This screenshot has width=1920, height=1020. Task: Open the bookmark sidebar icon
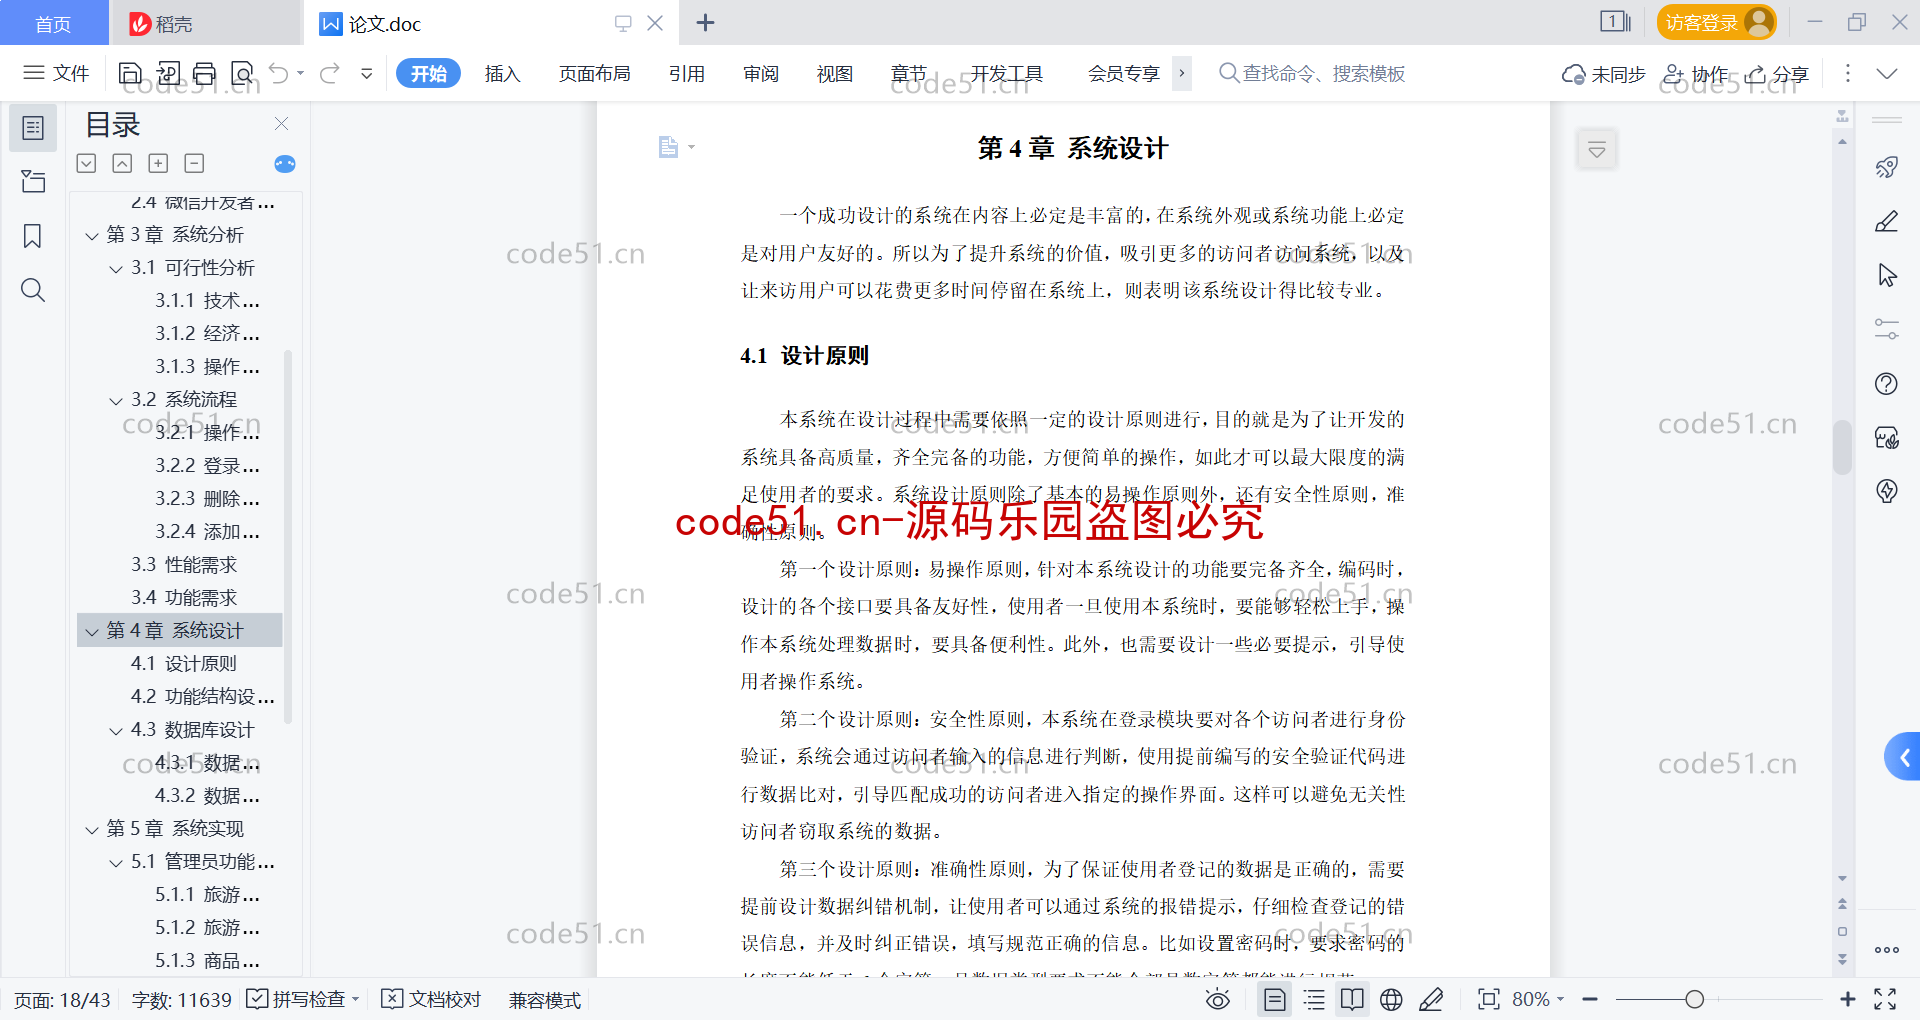(33, 236)
